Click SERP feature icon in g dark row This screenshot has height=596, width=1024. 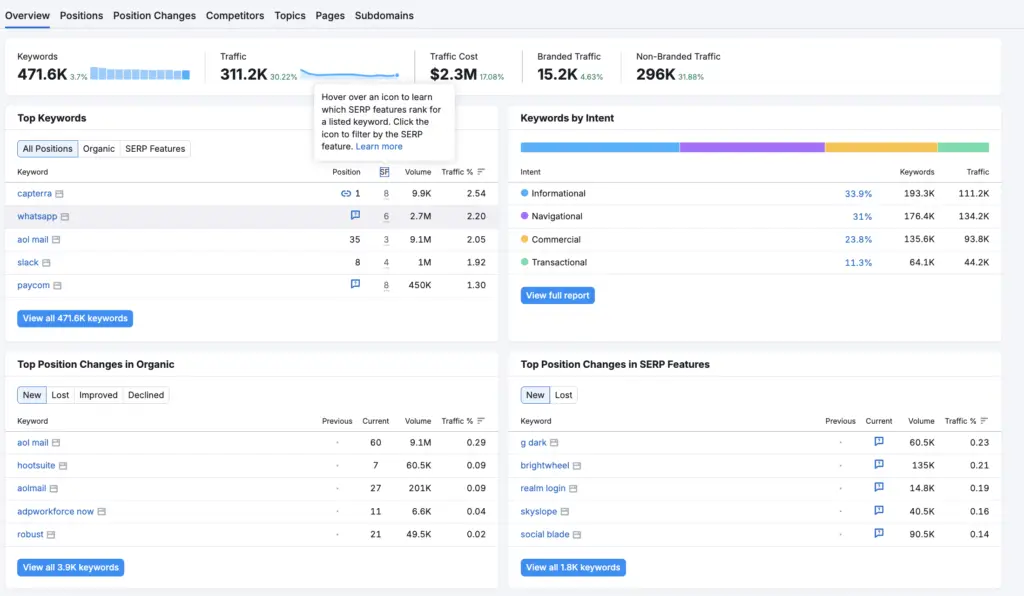point(879,441)
